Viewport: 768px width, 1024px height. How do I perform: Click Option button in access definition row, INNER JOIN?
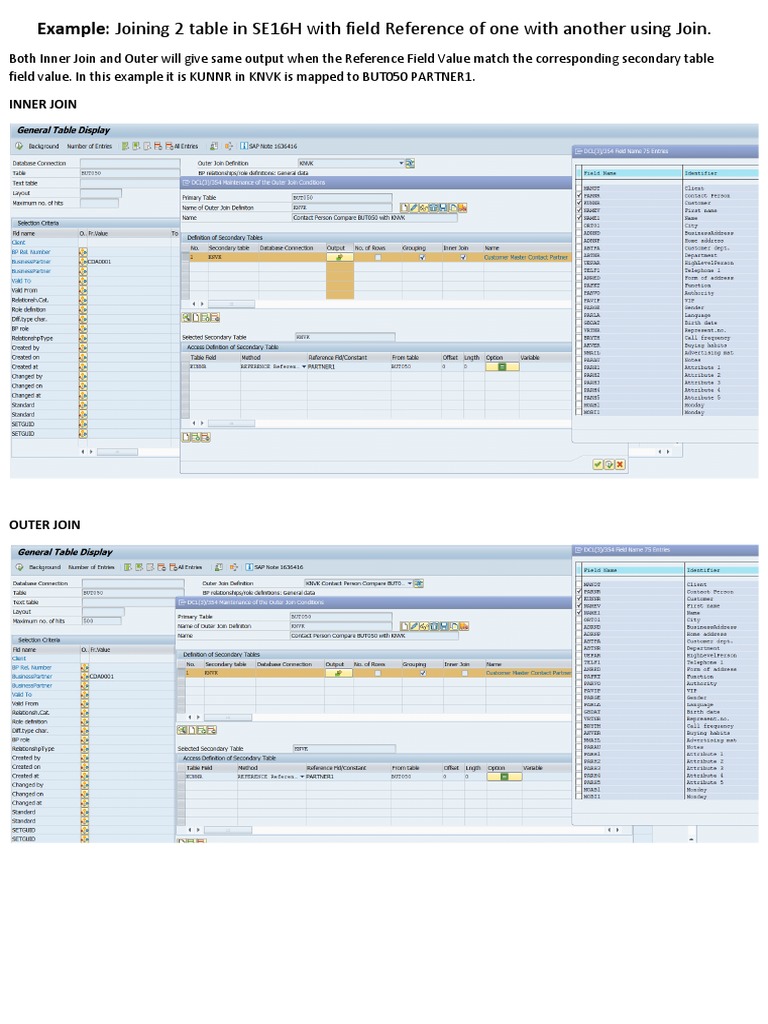[x=502, y=367]
